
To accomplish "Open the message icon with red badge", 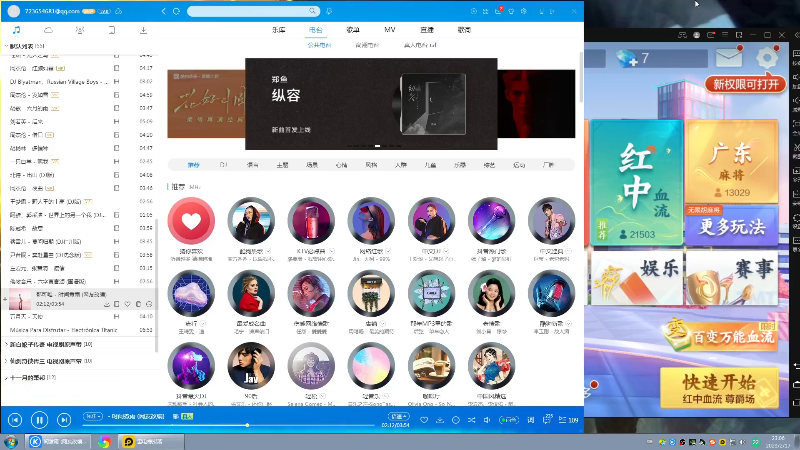I will [x=498, y=11].
